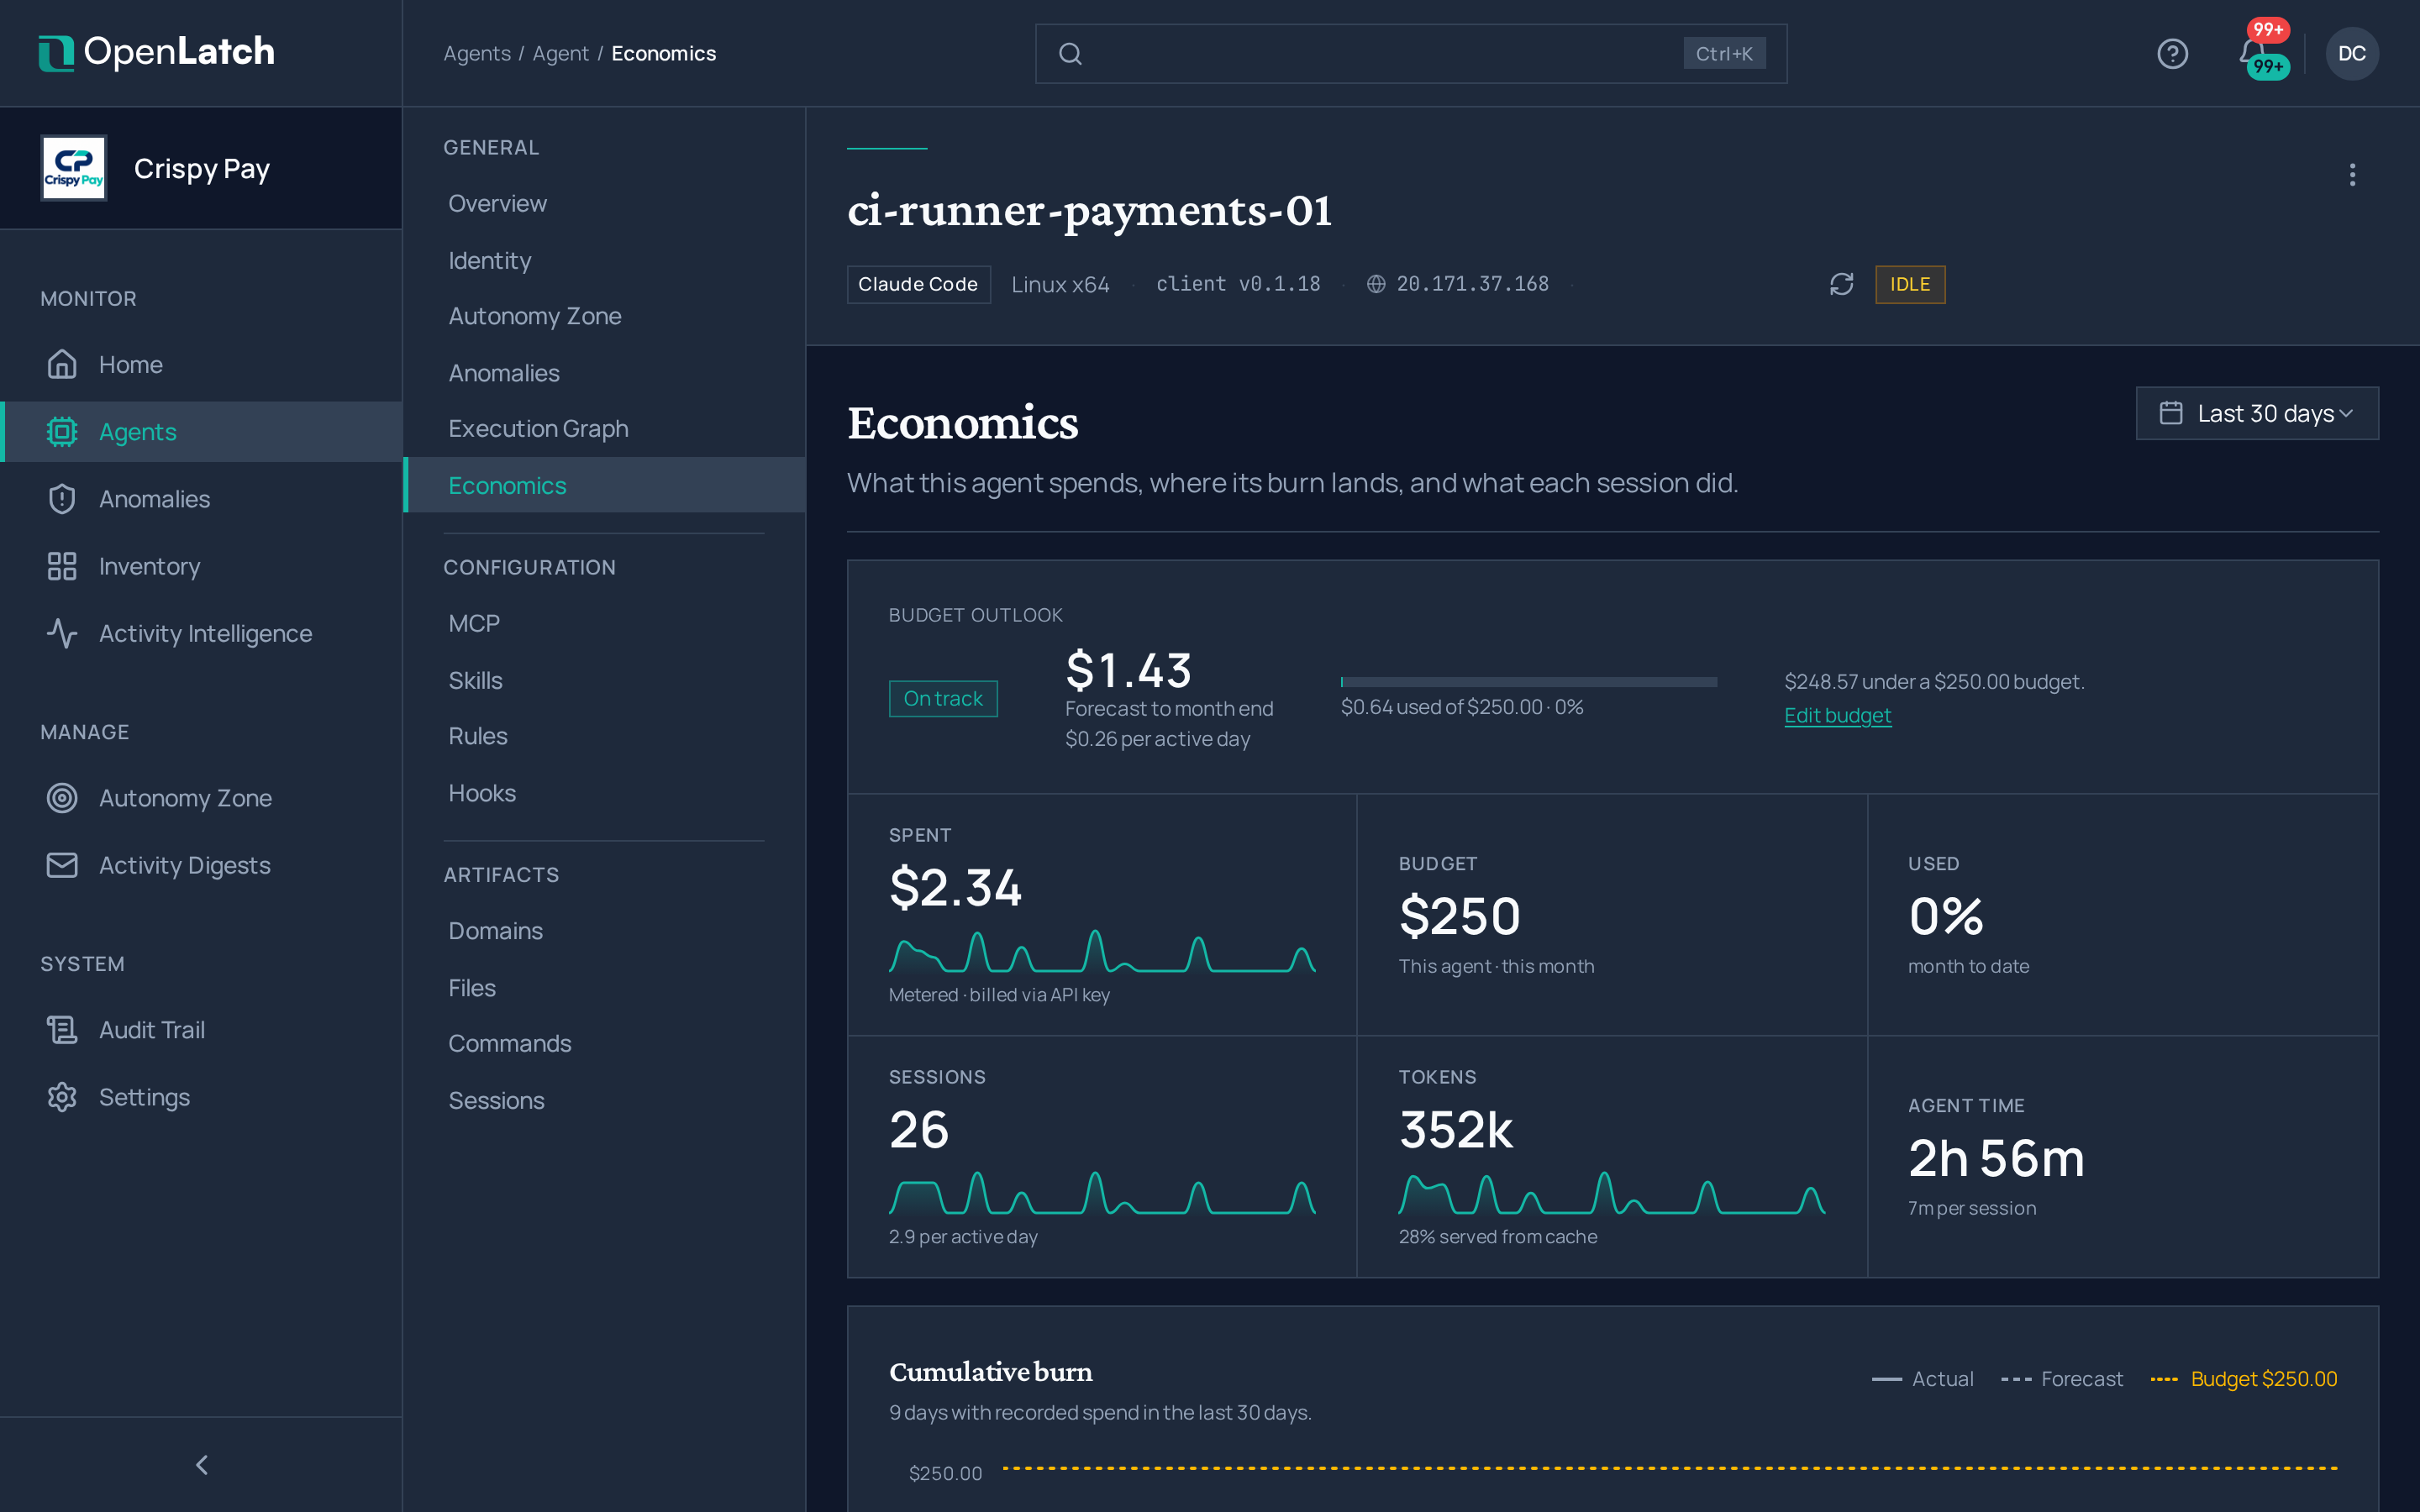Click the refresh agent status icon

click(1841, 284)
